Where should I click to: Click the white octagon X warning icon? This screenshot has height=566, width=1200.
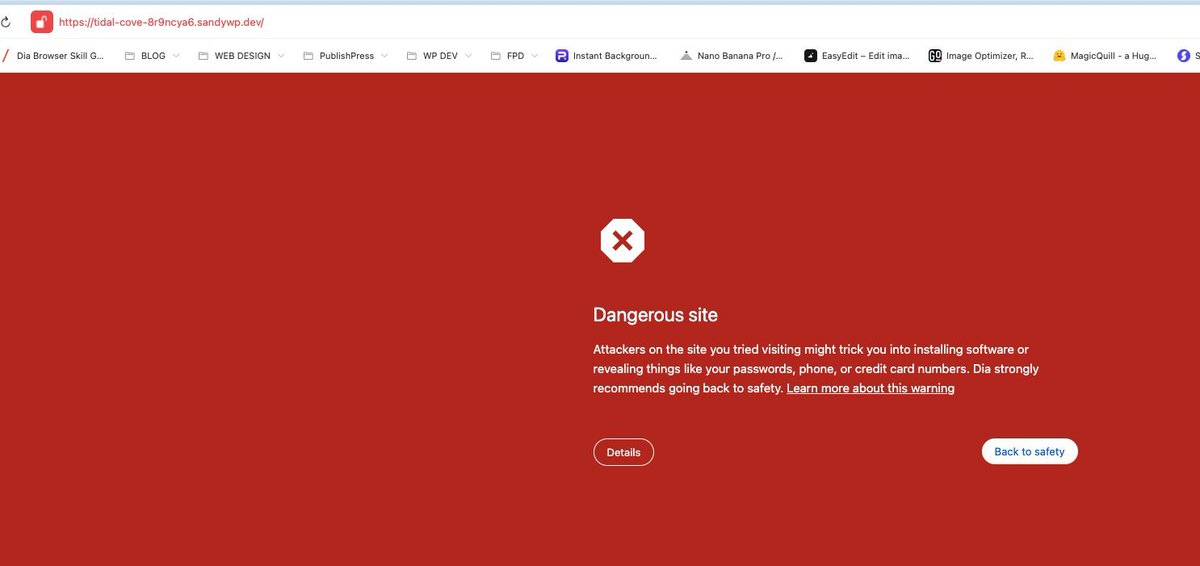point(622,240)
